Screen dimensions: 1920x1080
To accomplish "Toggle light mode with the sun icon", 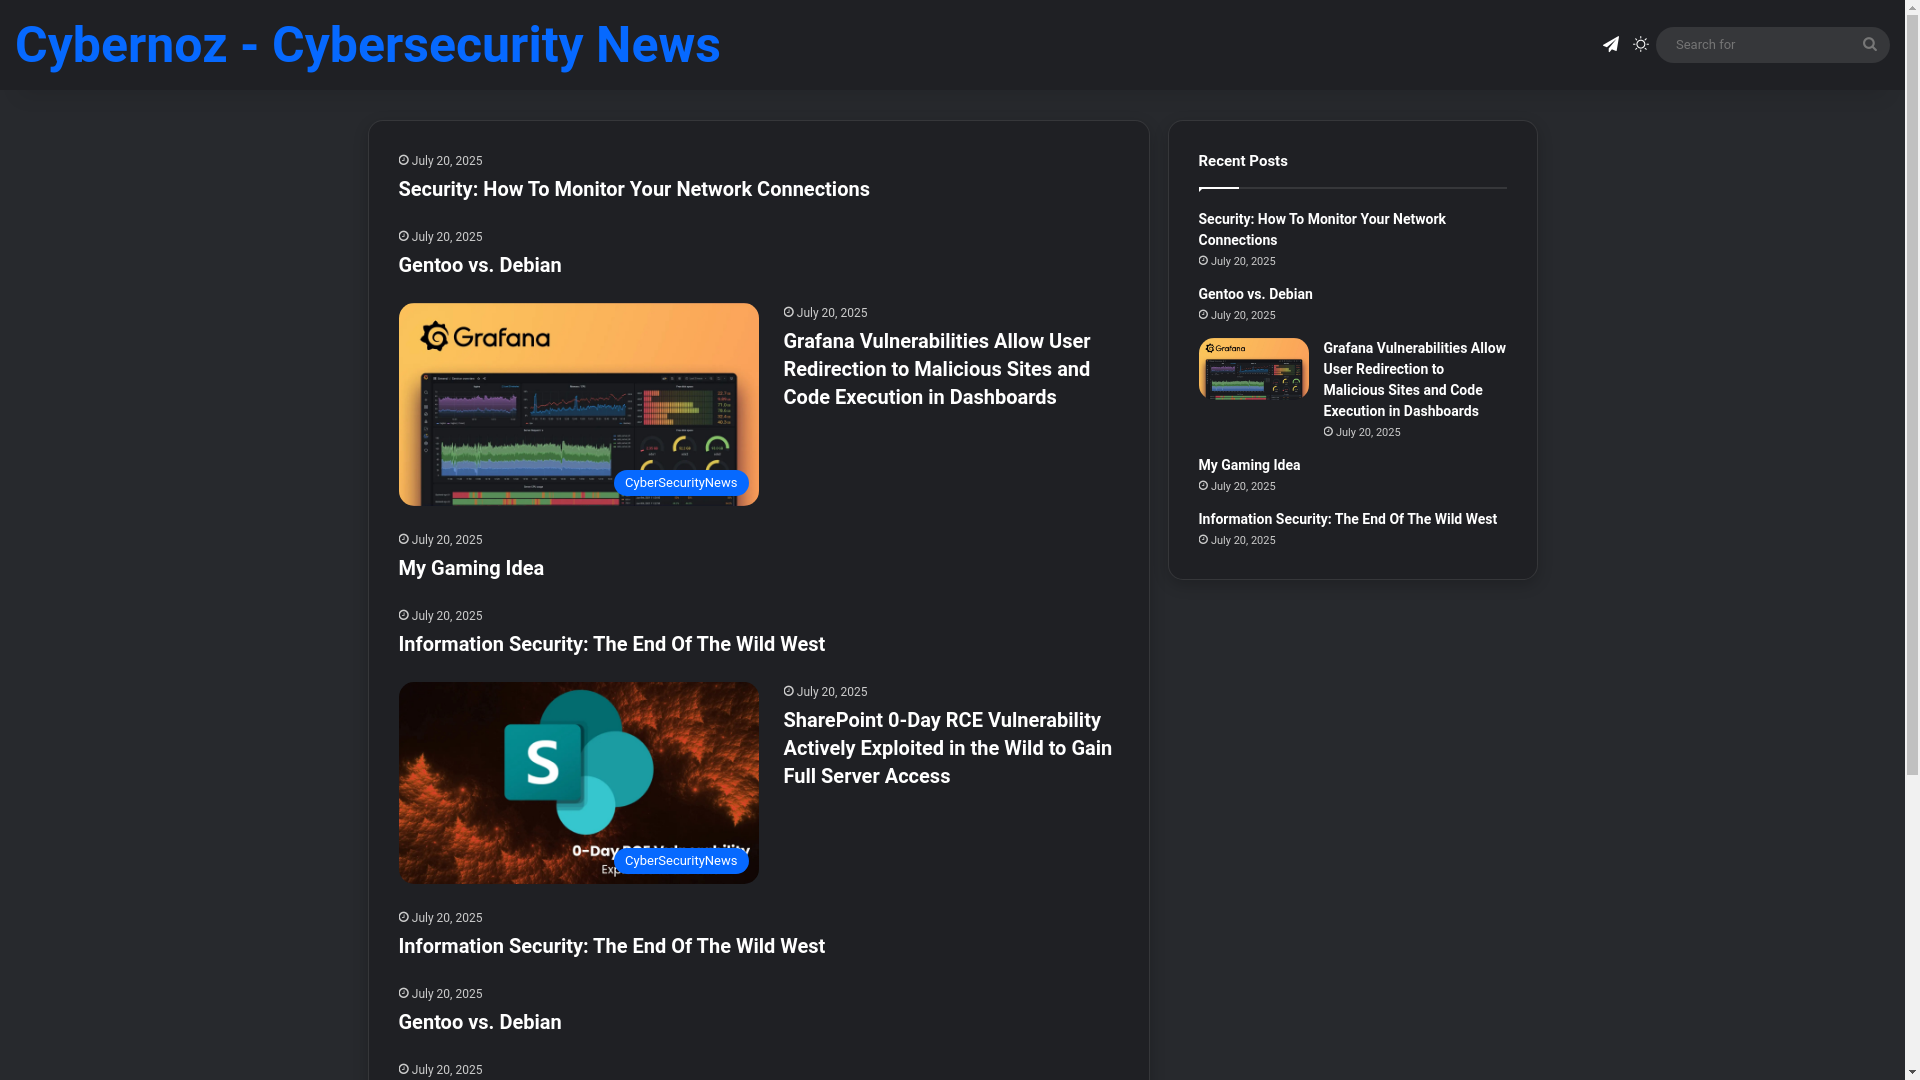I will pyautogui.click(x=1641, y=44).
